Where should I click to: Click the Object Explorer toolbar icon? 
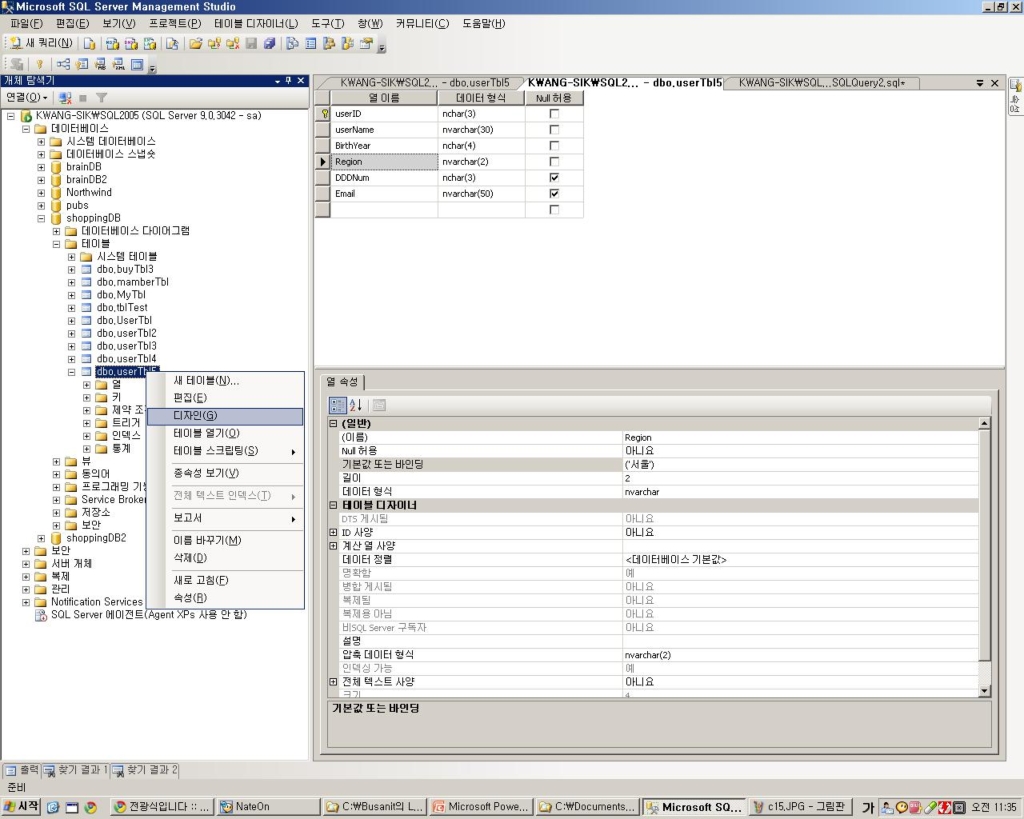coord(329,44)
